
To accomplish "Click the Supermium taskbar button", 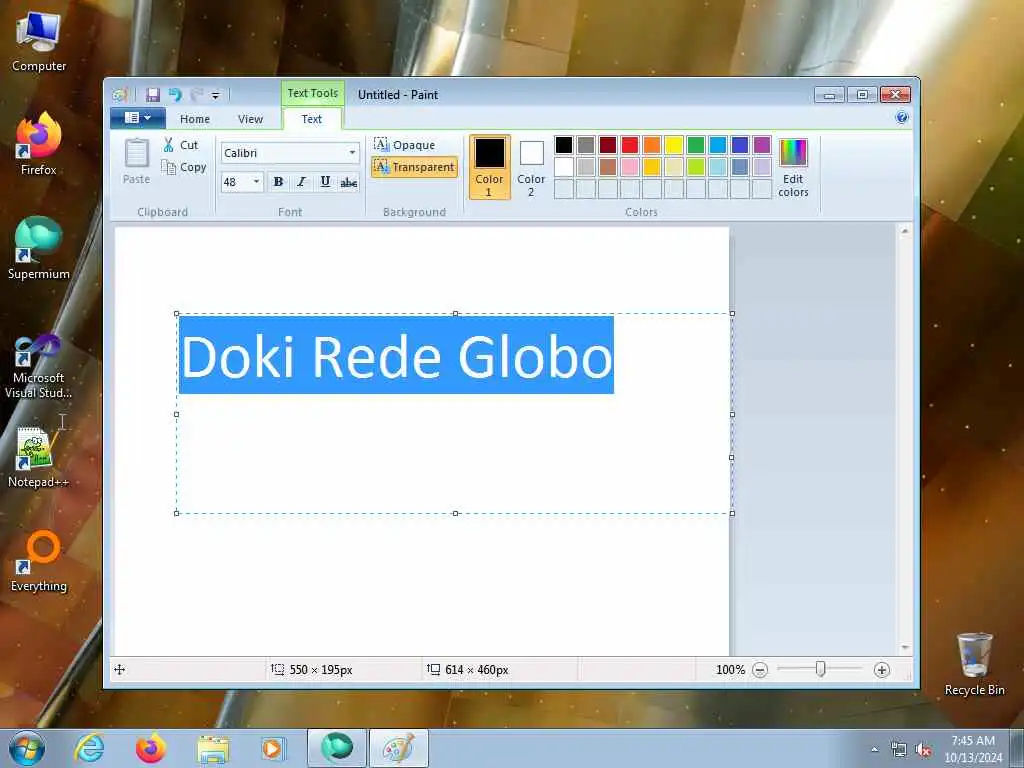I will [337, 748].
